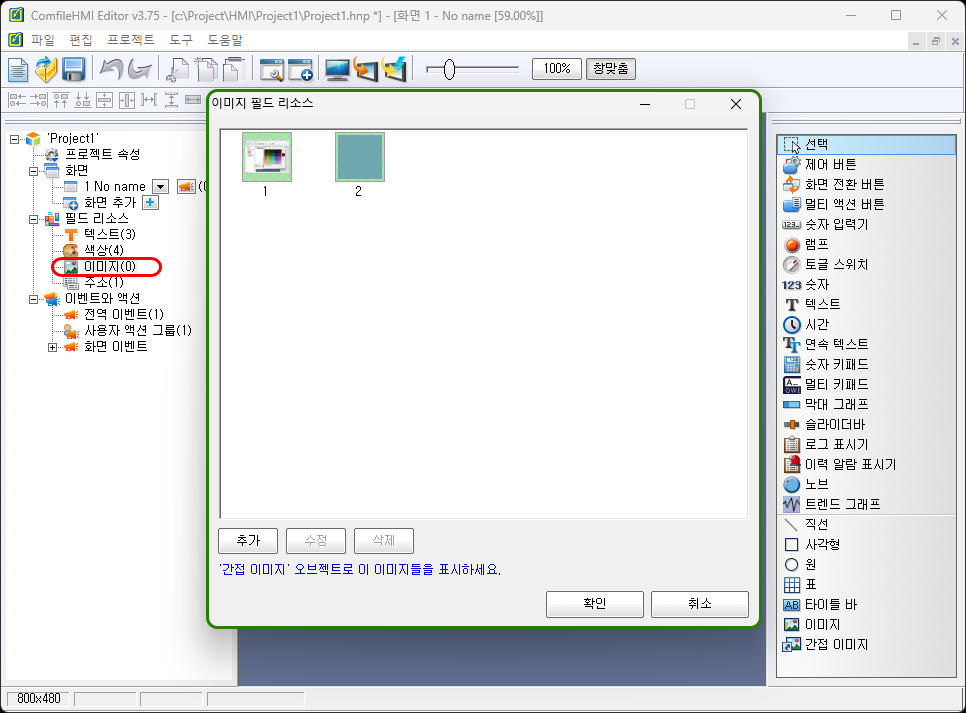Confirm with the 확인 button
Screen dimensions: 966x713
click(594, 603)
